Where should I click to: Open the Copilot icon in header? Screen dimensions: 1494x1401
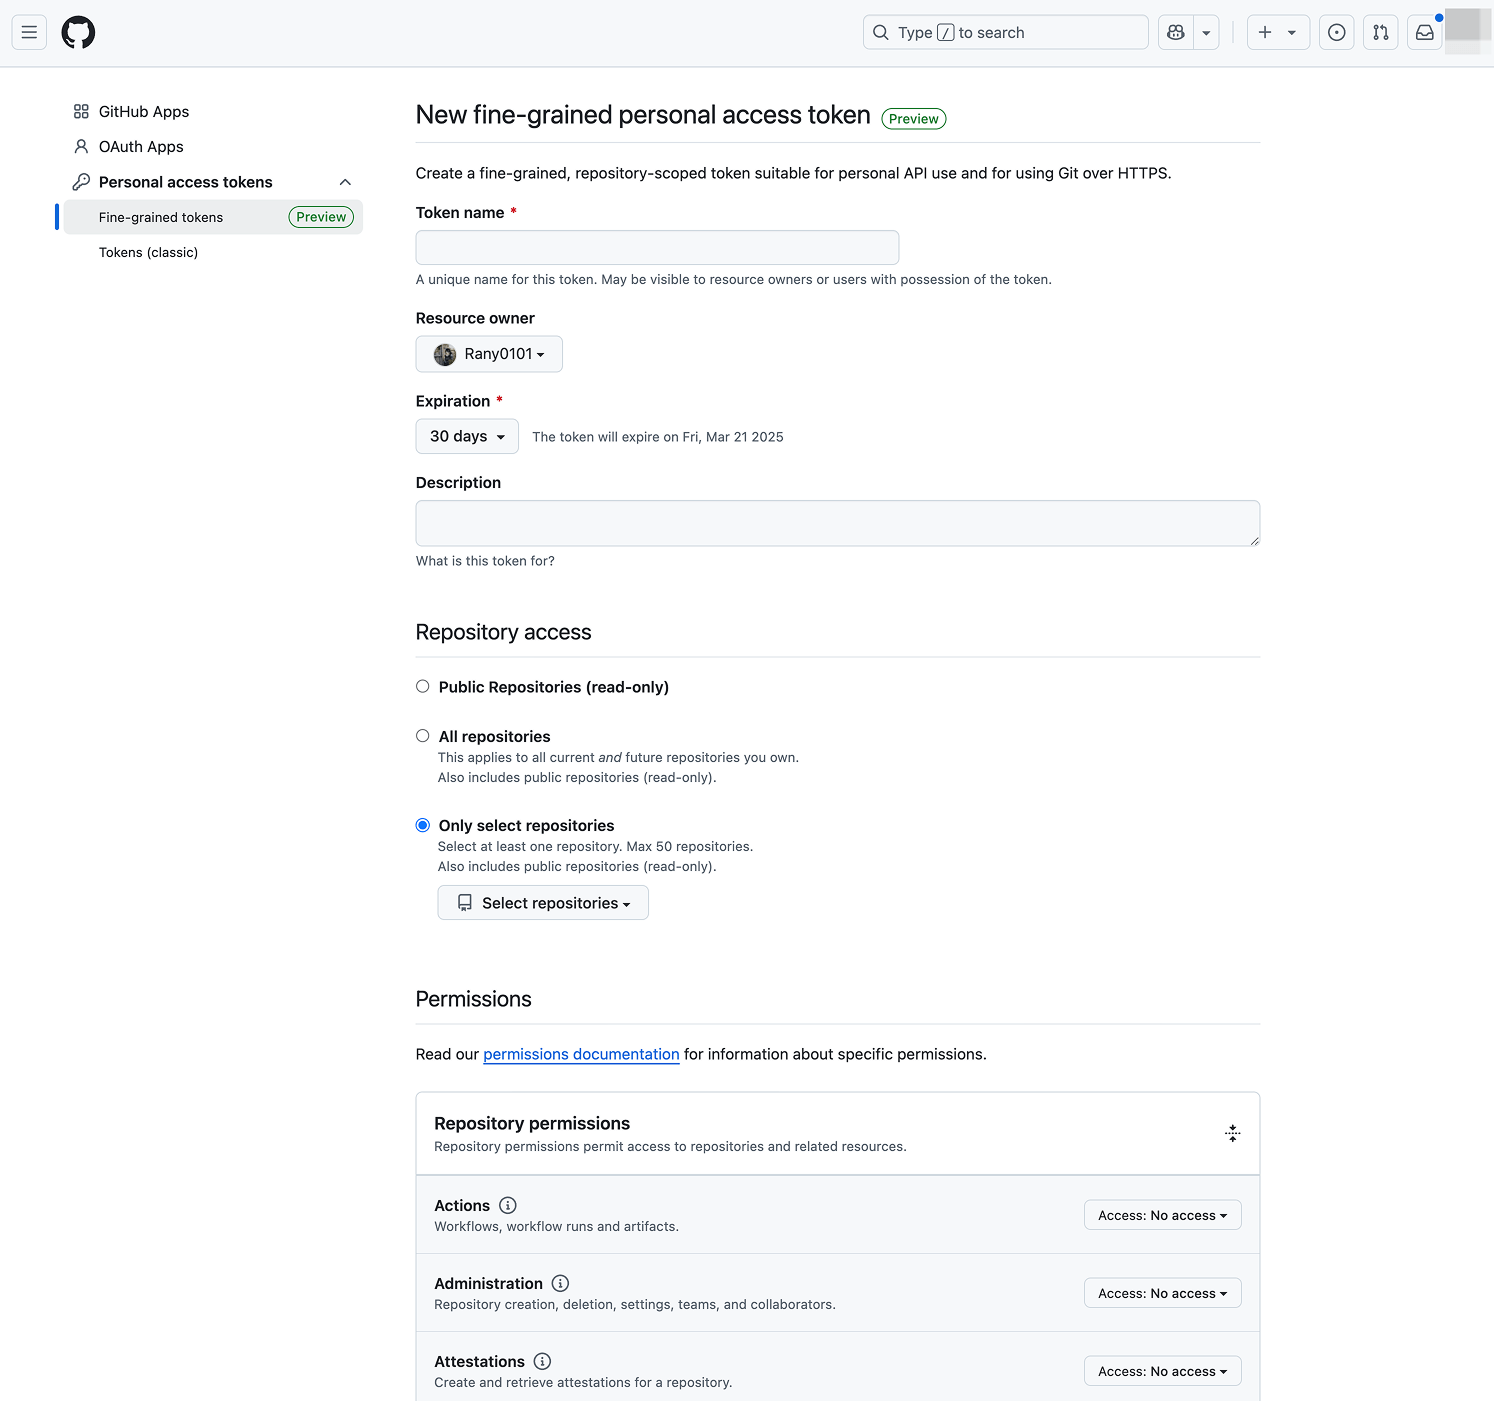pyautogui.click(x=1176, y=32)
